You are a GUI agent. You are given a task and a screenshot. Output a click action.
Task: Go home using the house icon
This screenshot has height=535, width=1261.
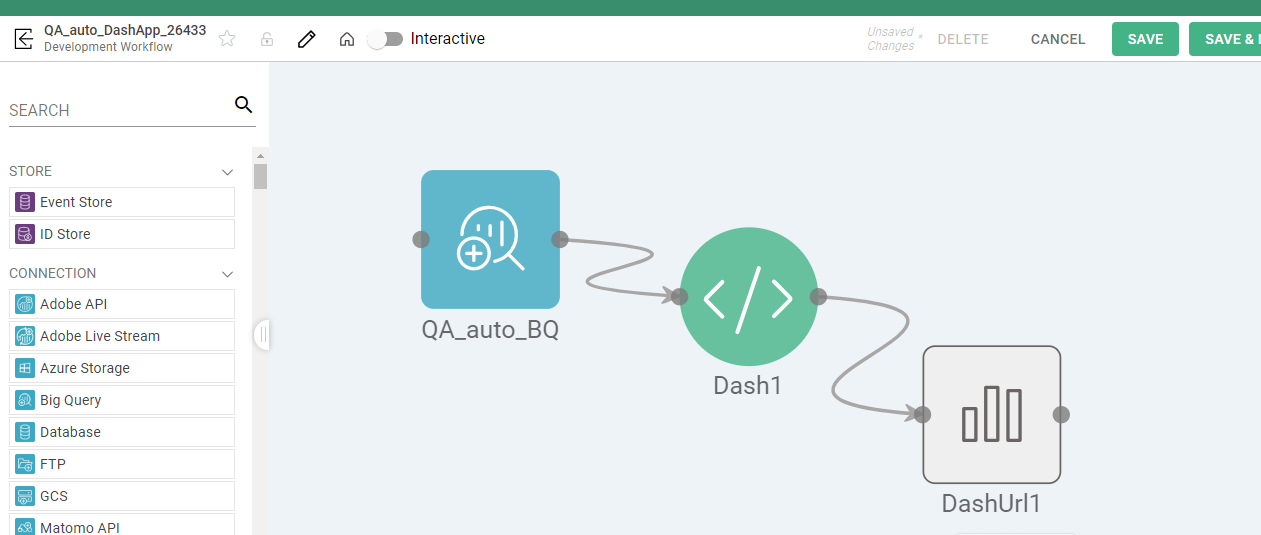tap(347, 39)
